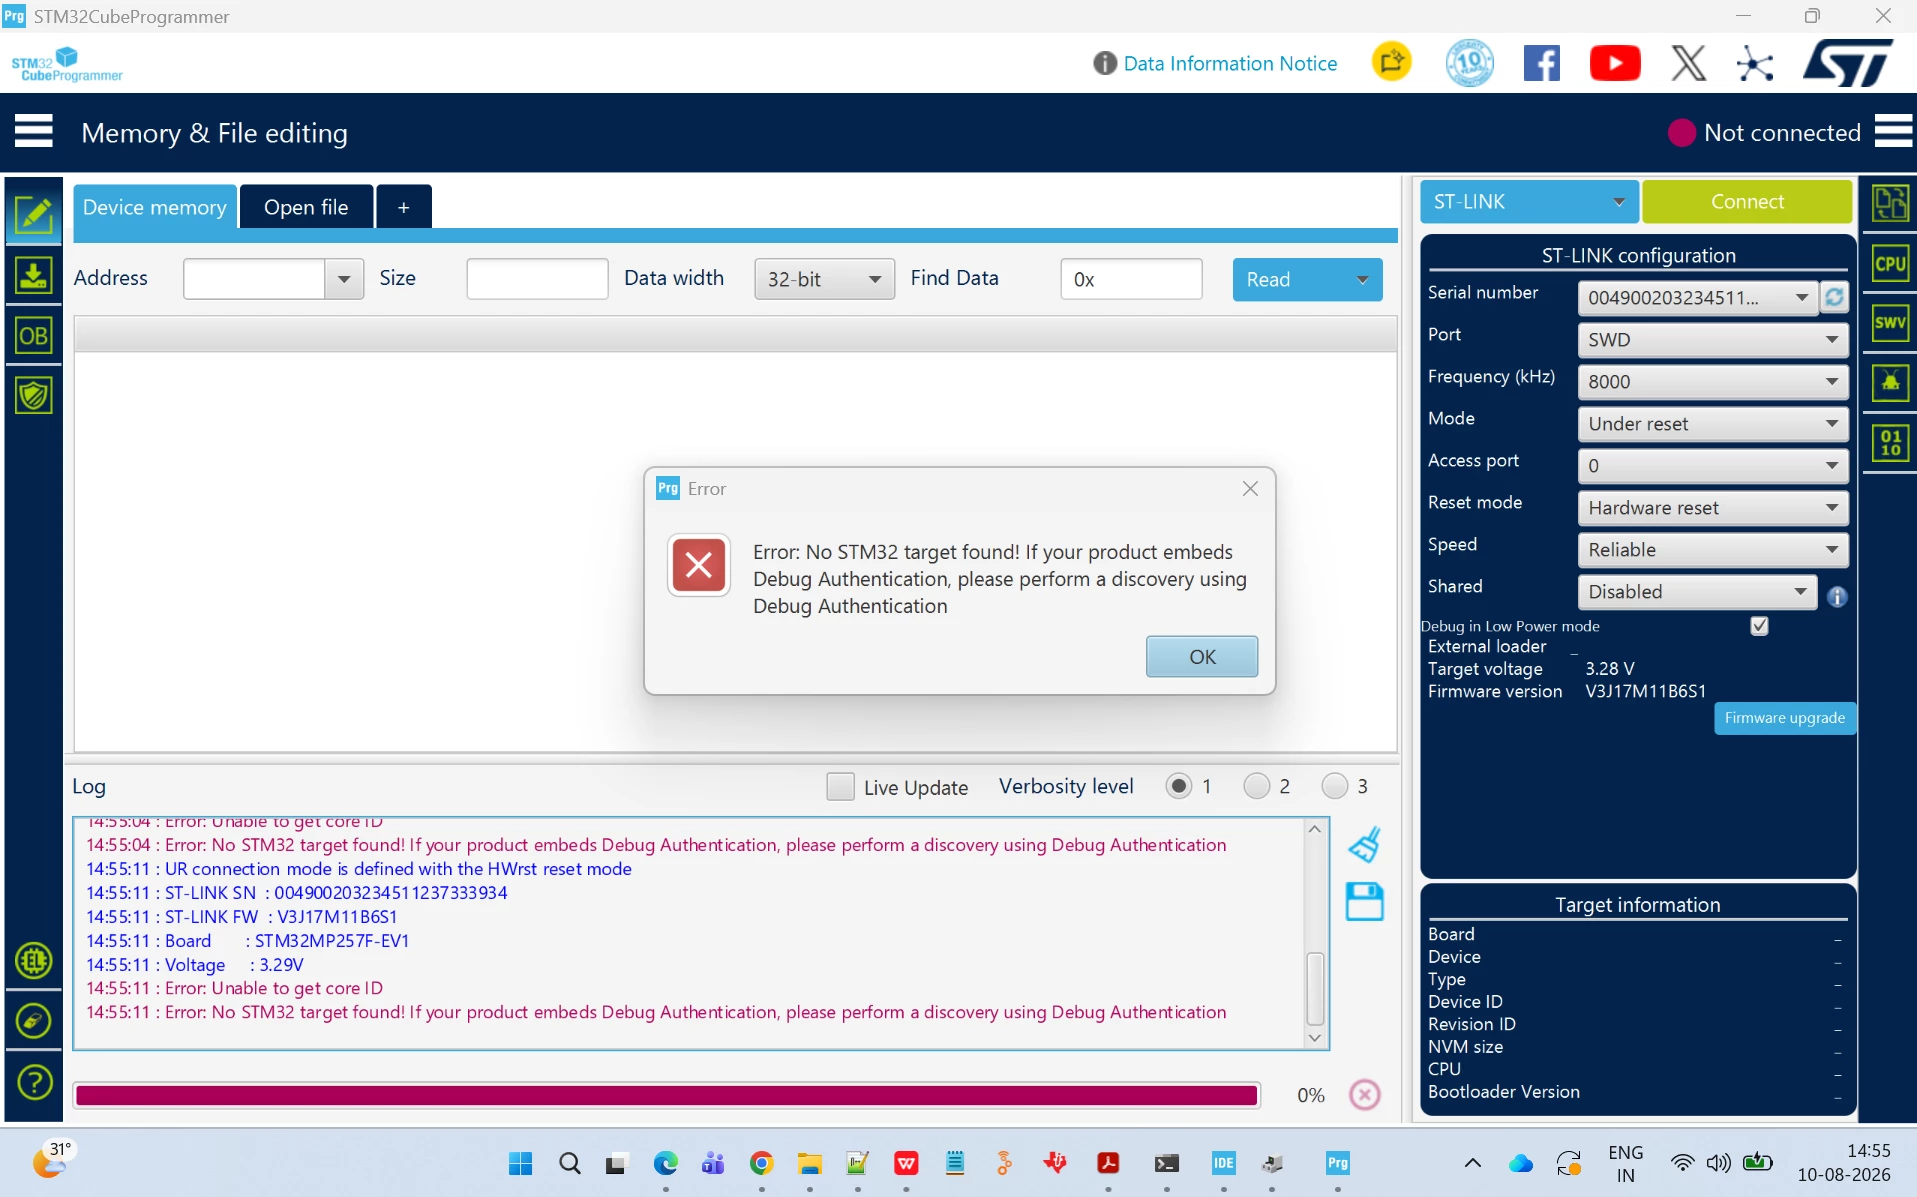This screenshot has width=1917, height=1197.
Task: Open the Data Information Notice link
Action: point(1229,64)
